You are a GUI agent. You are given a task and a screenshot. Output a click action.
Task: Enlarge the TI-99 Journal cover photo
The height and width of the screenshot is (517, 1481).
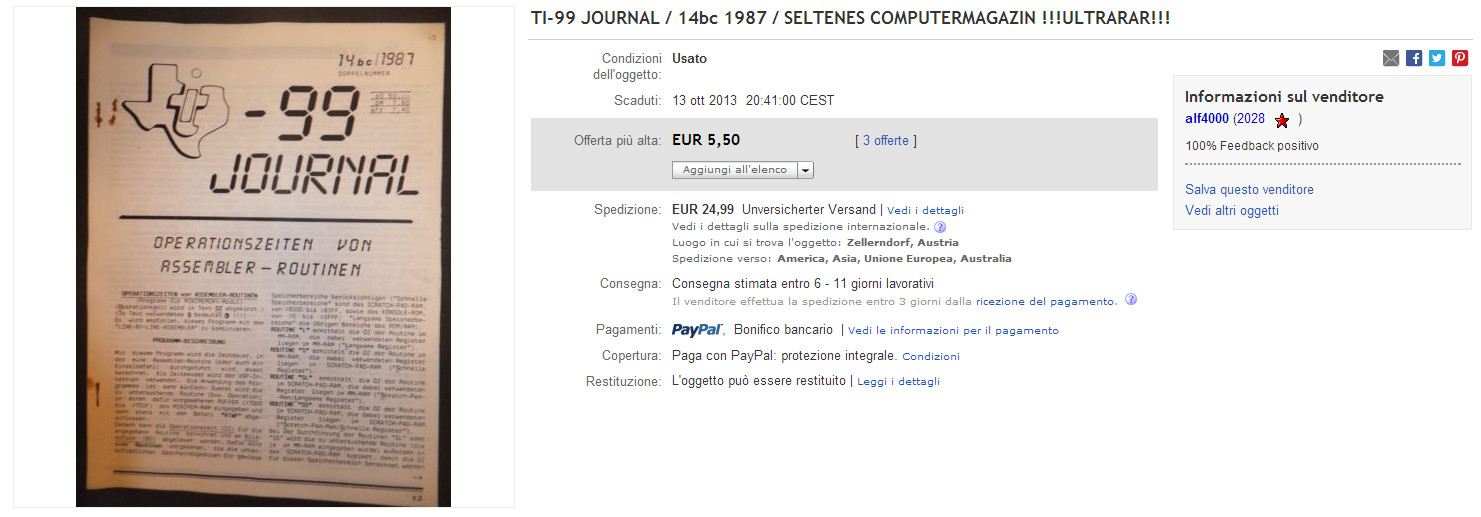(264, 258)
